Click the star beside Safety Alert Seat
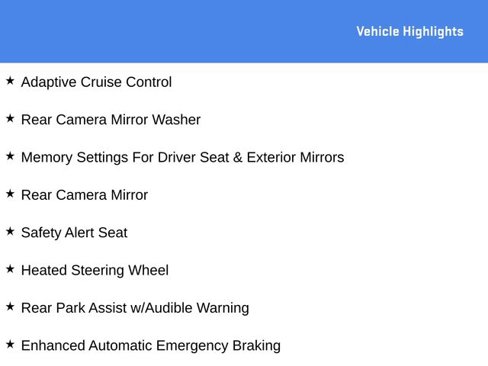The image size is (488, 366). tap(10, 231)
